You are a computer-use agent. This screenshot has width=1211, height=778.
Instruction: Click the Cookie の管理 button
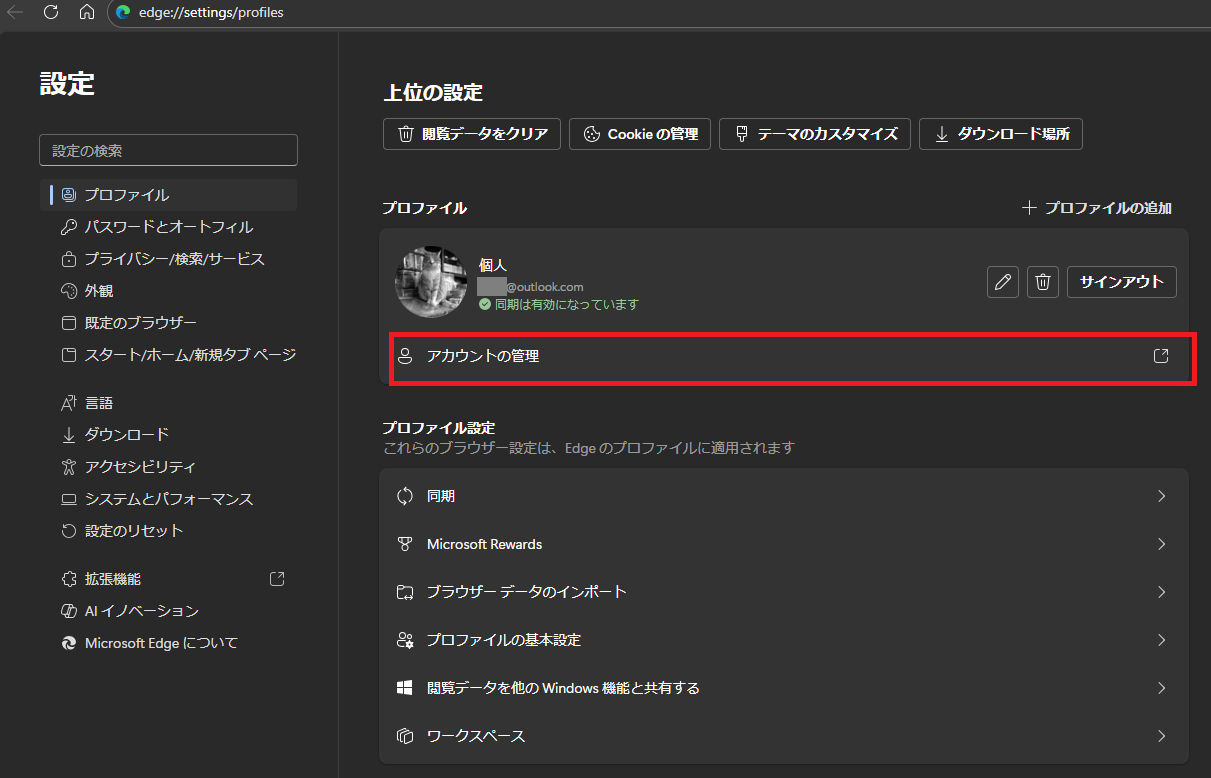click(x=640, y=134)
